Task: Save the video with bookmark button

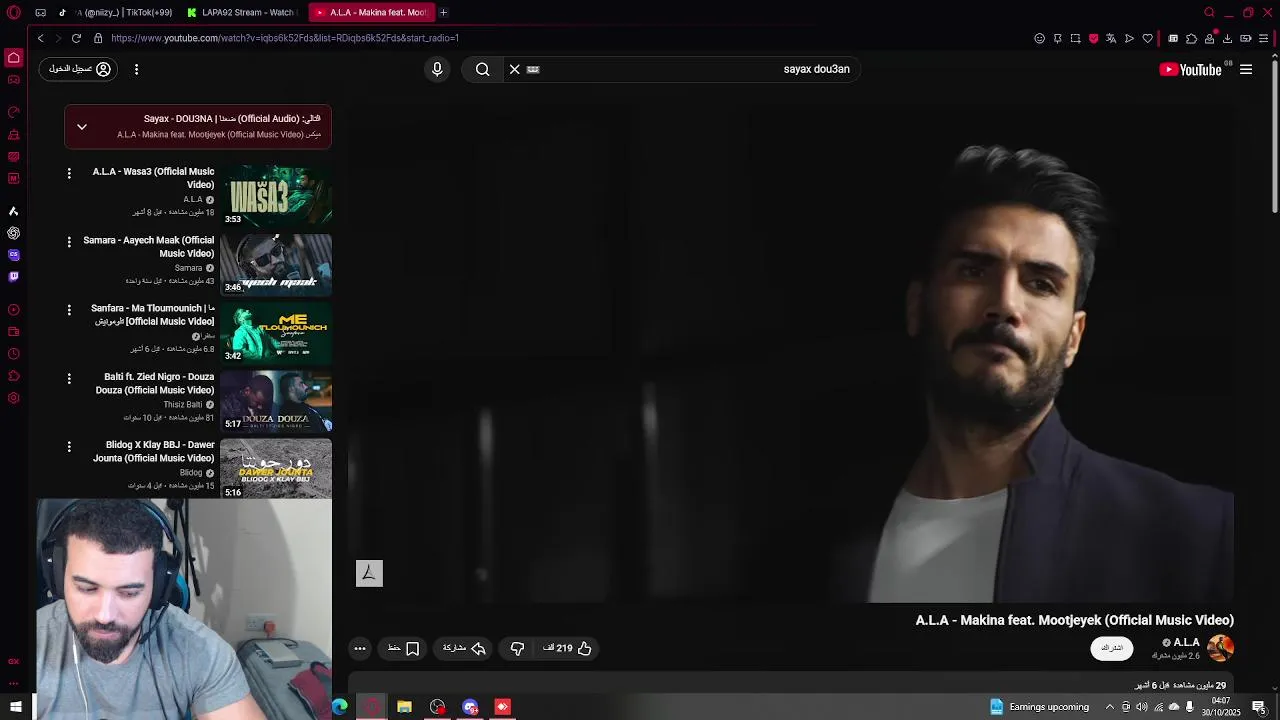Action: (403, 648)
